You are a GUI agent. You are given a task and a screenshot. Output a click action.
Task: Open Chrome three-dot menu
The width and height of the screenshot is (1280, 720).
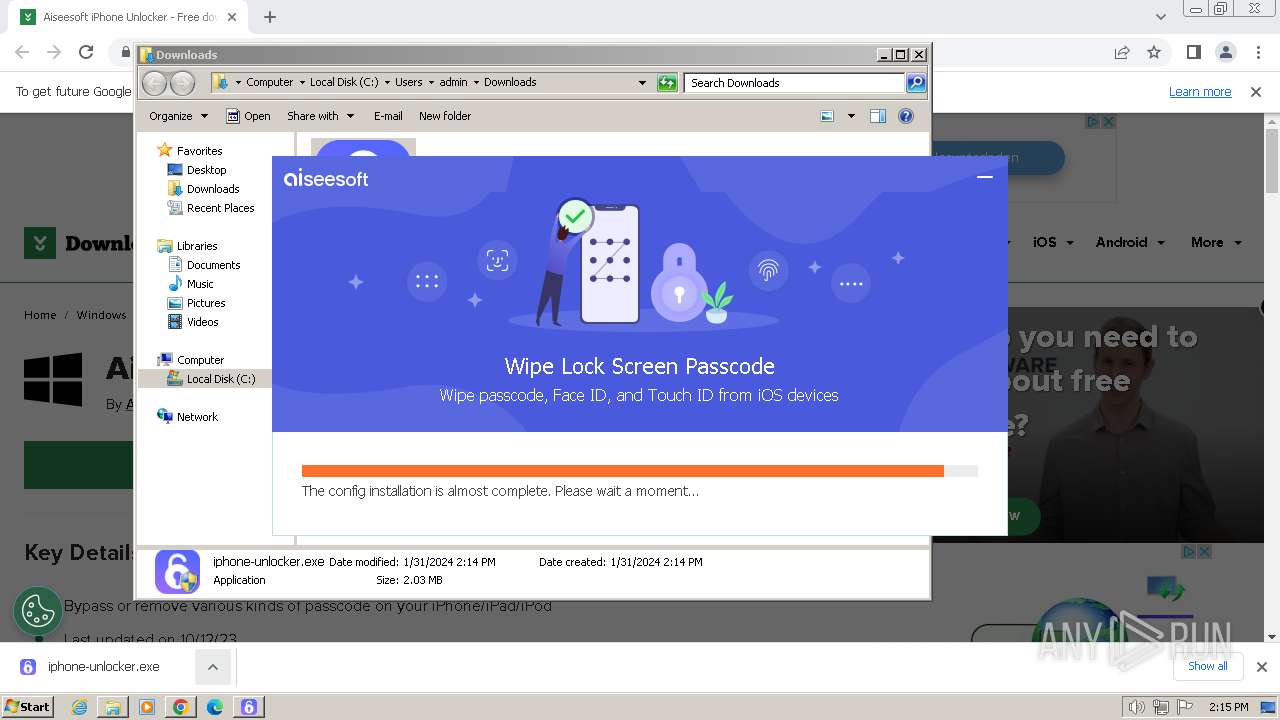1257,53
